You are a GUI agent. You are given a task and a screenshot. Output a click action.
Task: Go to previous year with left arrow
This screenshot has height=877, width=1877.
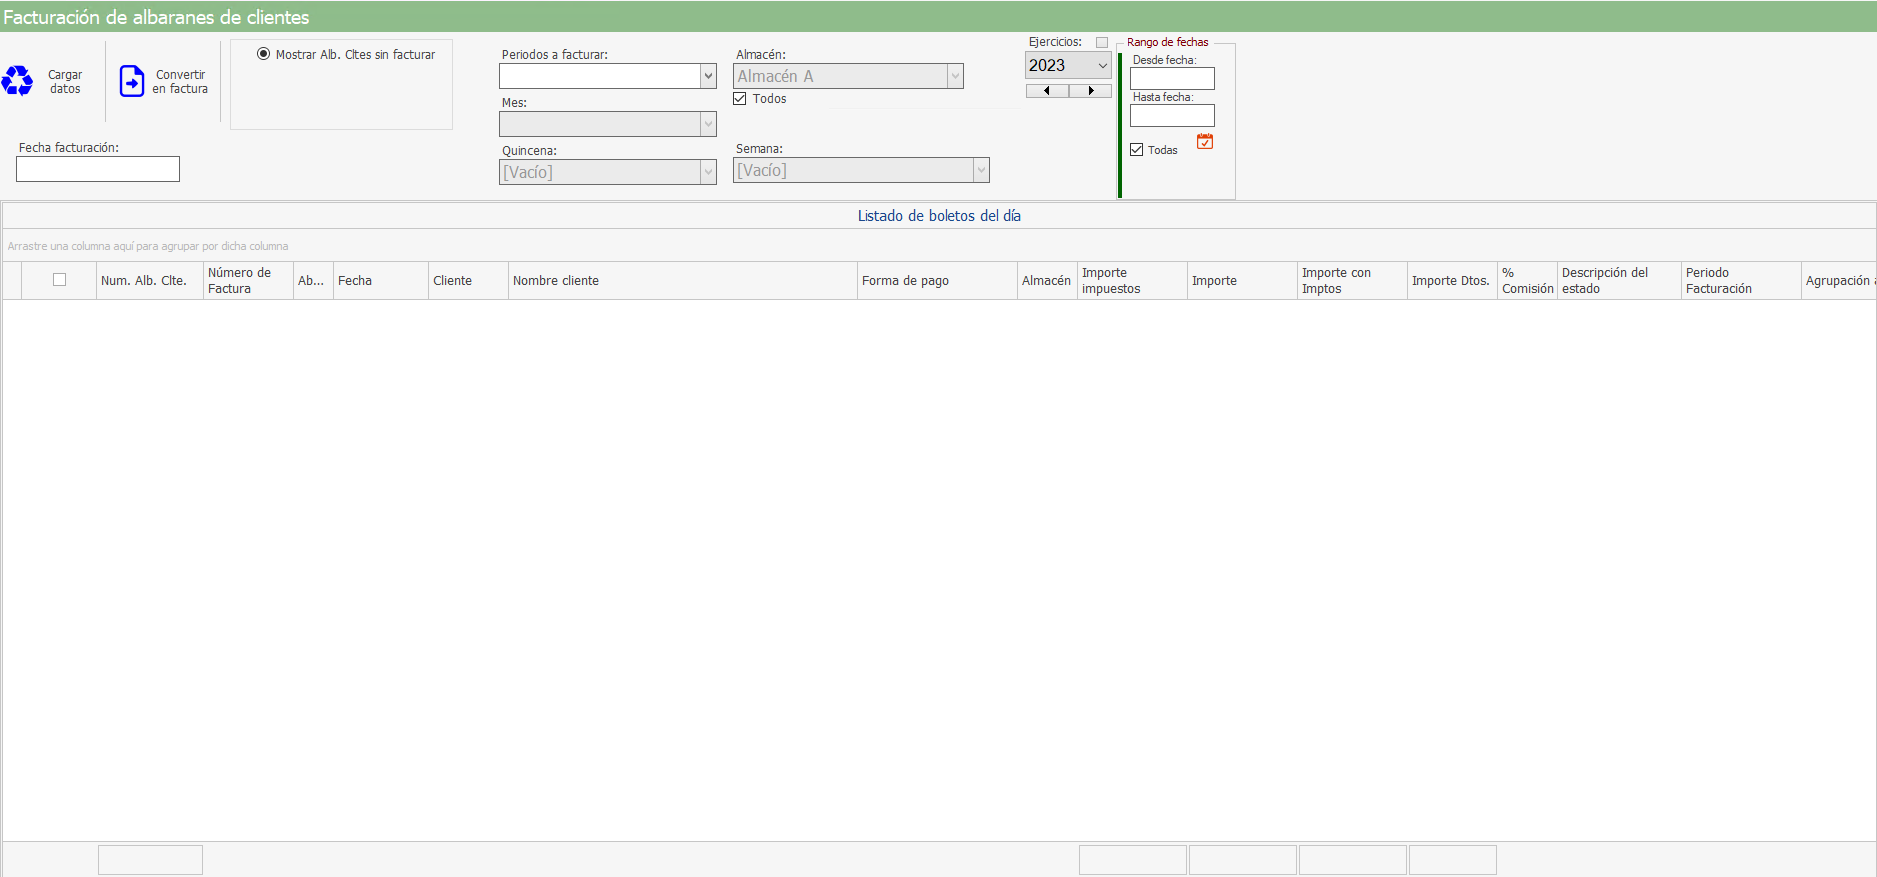pyautogui.click(x=1047, y=91)
